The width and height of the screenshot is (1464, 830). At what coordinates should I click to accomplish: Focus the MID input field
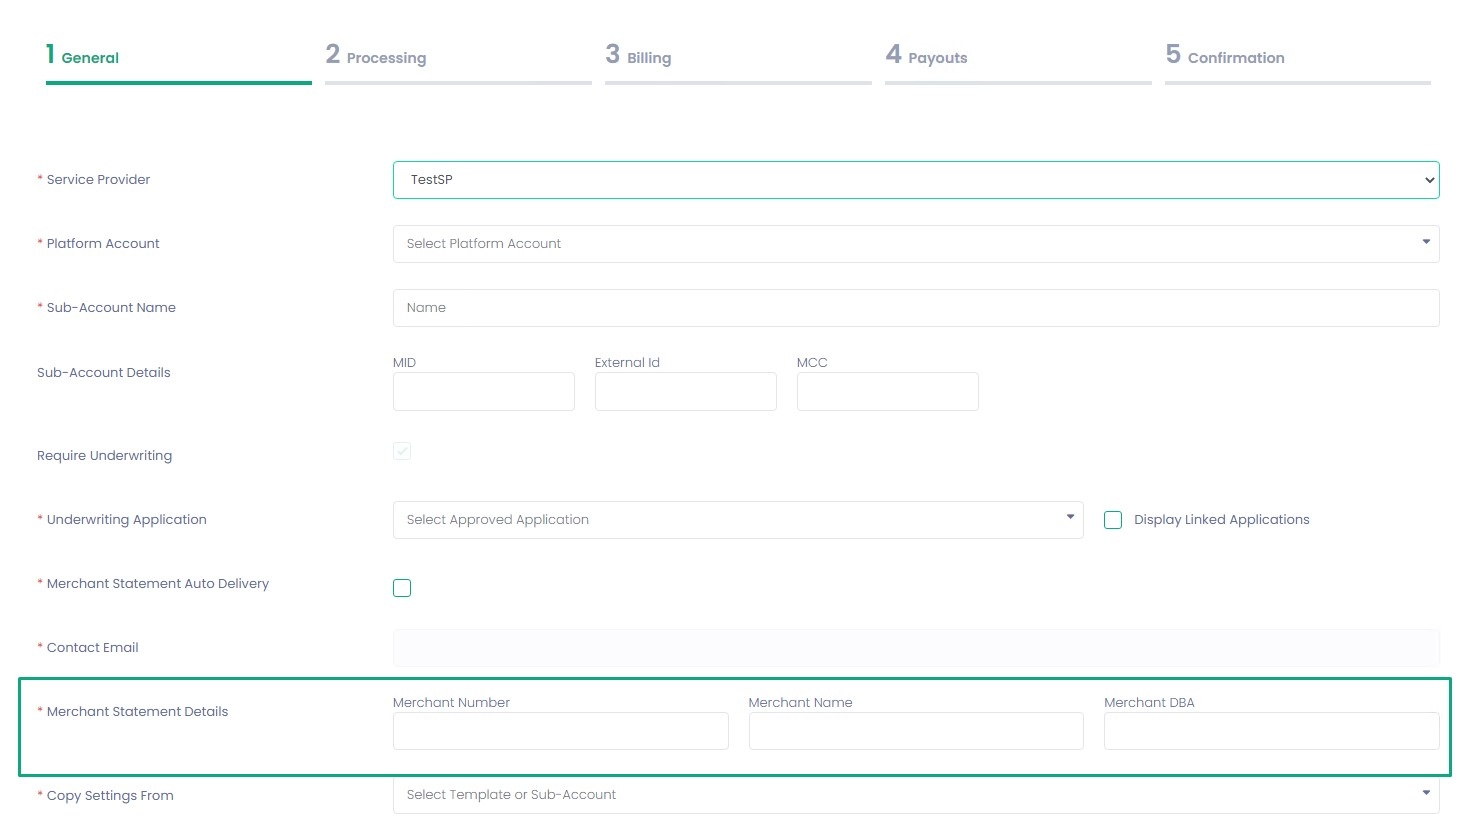[483, 392]
